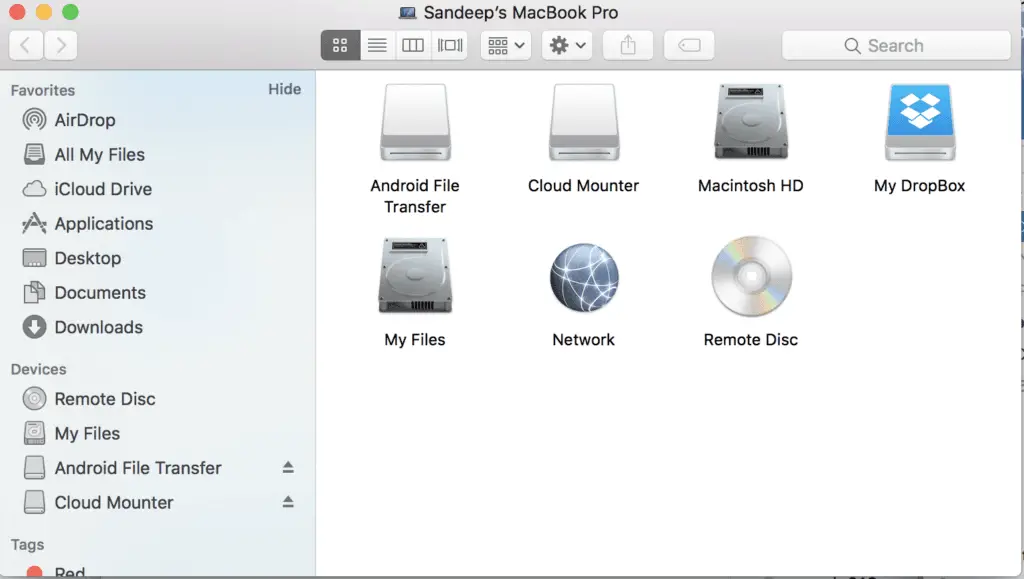Select the Remote Disc CD icon
This screenshot has width=1024, height=579.
[751, 277]
